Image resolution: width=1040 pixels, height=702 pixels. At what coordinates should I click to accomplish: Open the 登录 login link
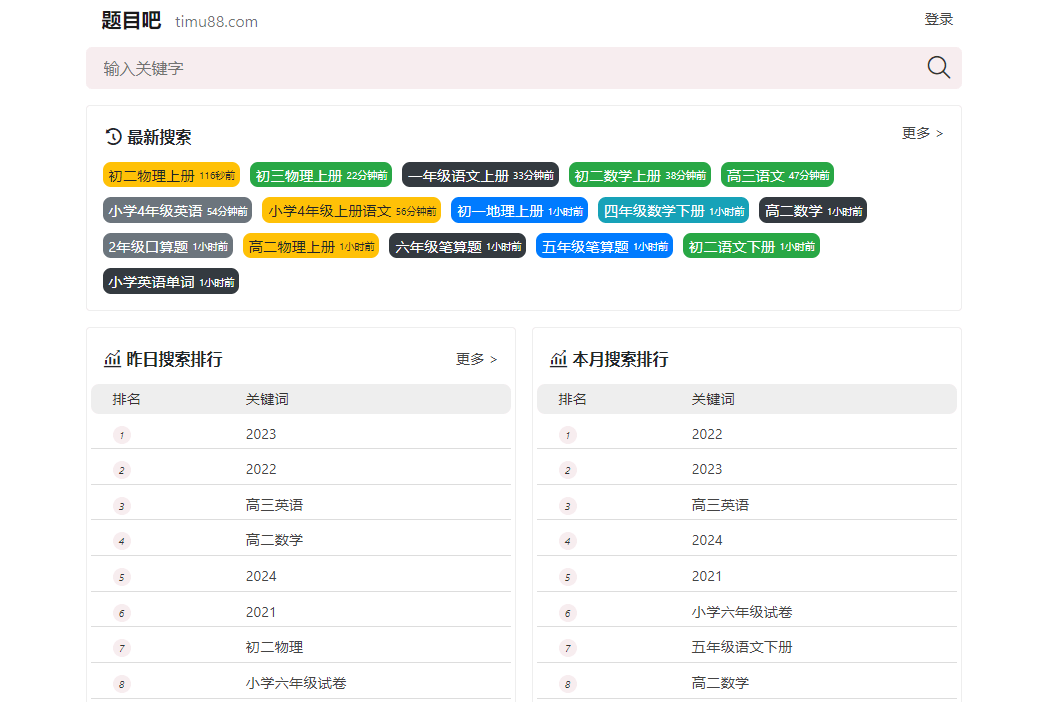tap(938, 19)
